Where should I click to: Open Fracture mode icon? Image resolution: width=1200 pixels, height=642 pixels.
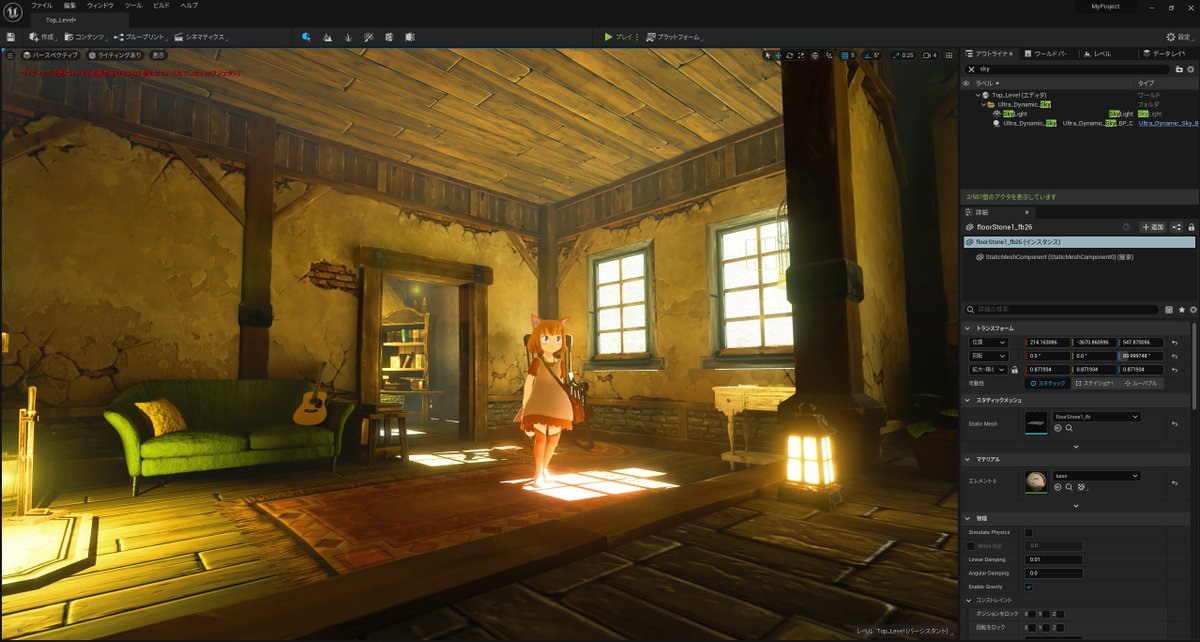coord(389,37)
